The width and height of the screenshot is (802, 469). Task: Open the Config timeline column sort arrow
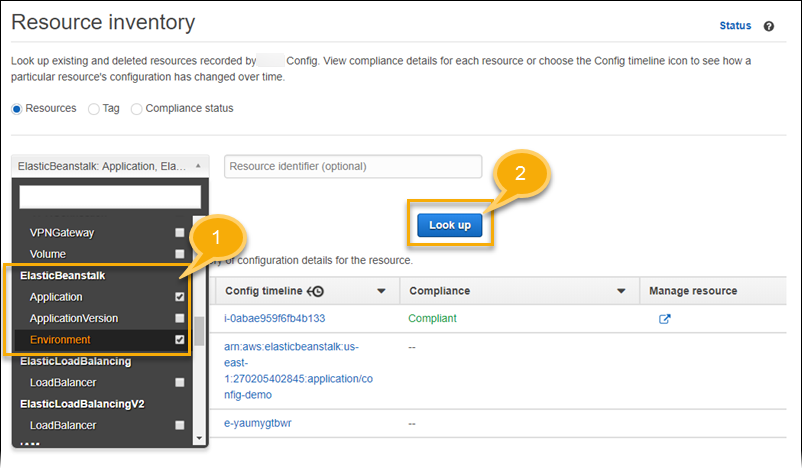coord(381,291)
